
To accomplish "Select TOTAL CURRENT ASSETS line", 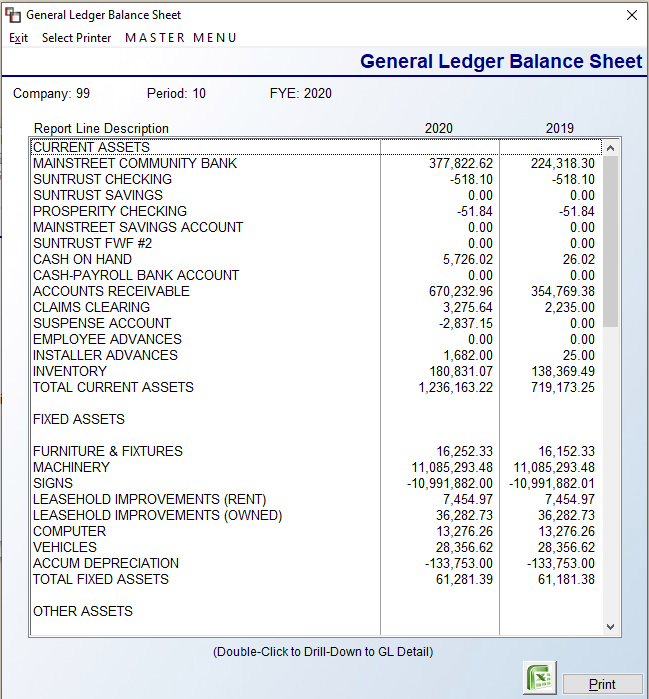I will [316, 387].
